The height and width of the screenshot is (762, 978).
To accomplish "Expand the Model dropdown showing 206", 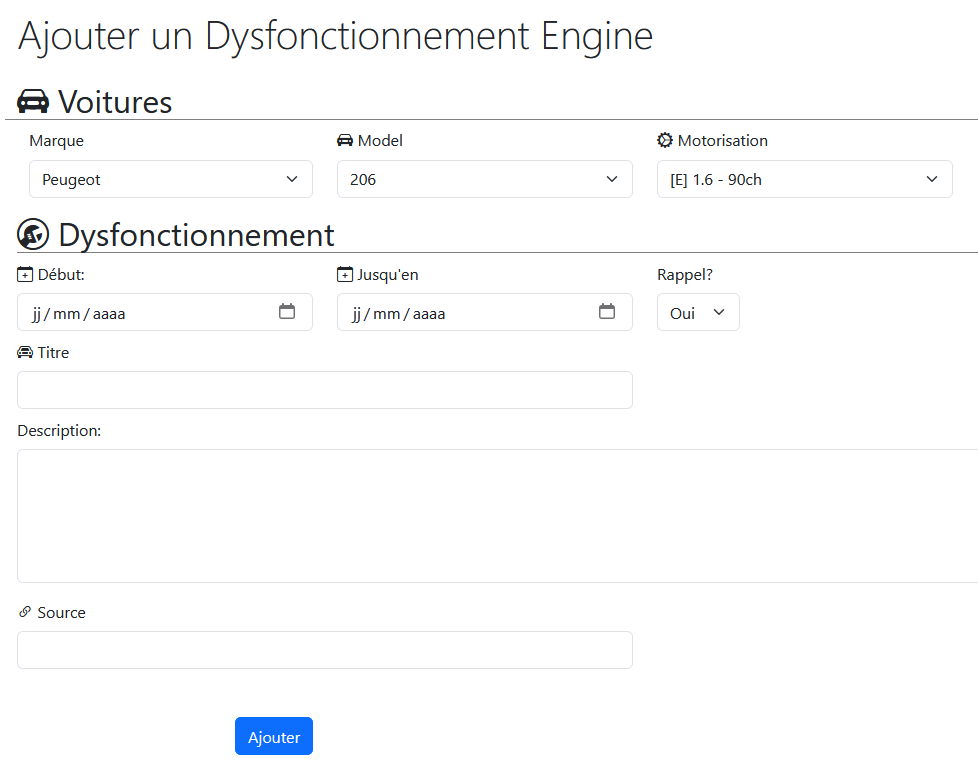I will [x=484, y=179].
